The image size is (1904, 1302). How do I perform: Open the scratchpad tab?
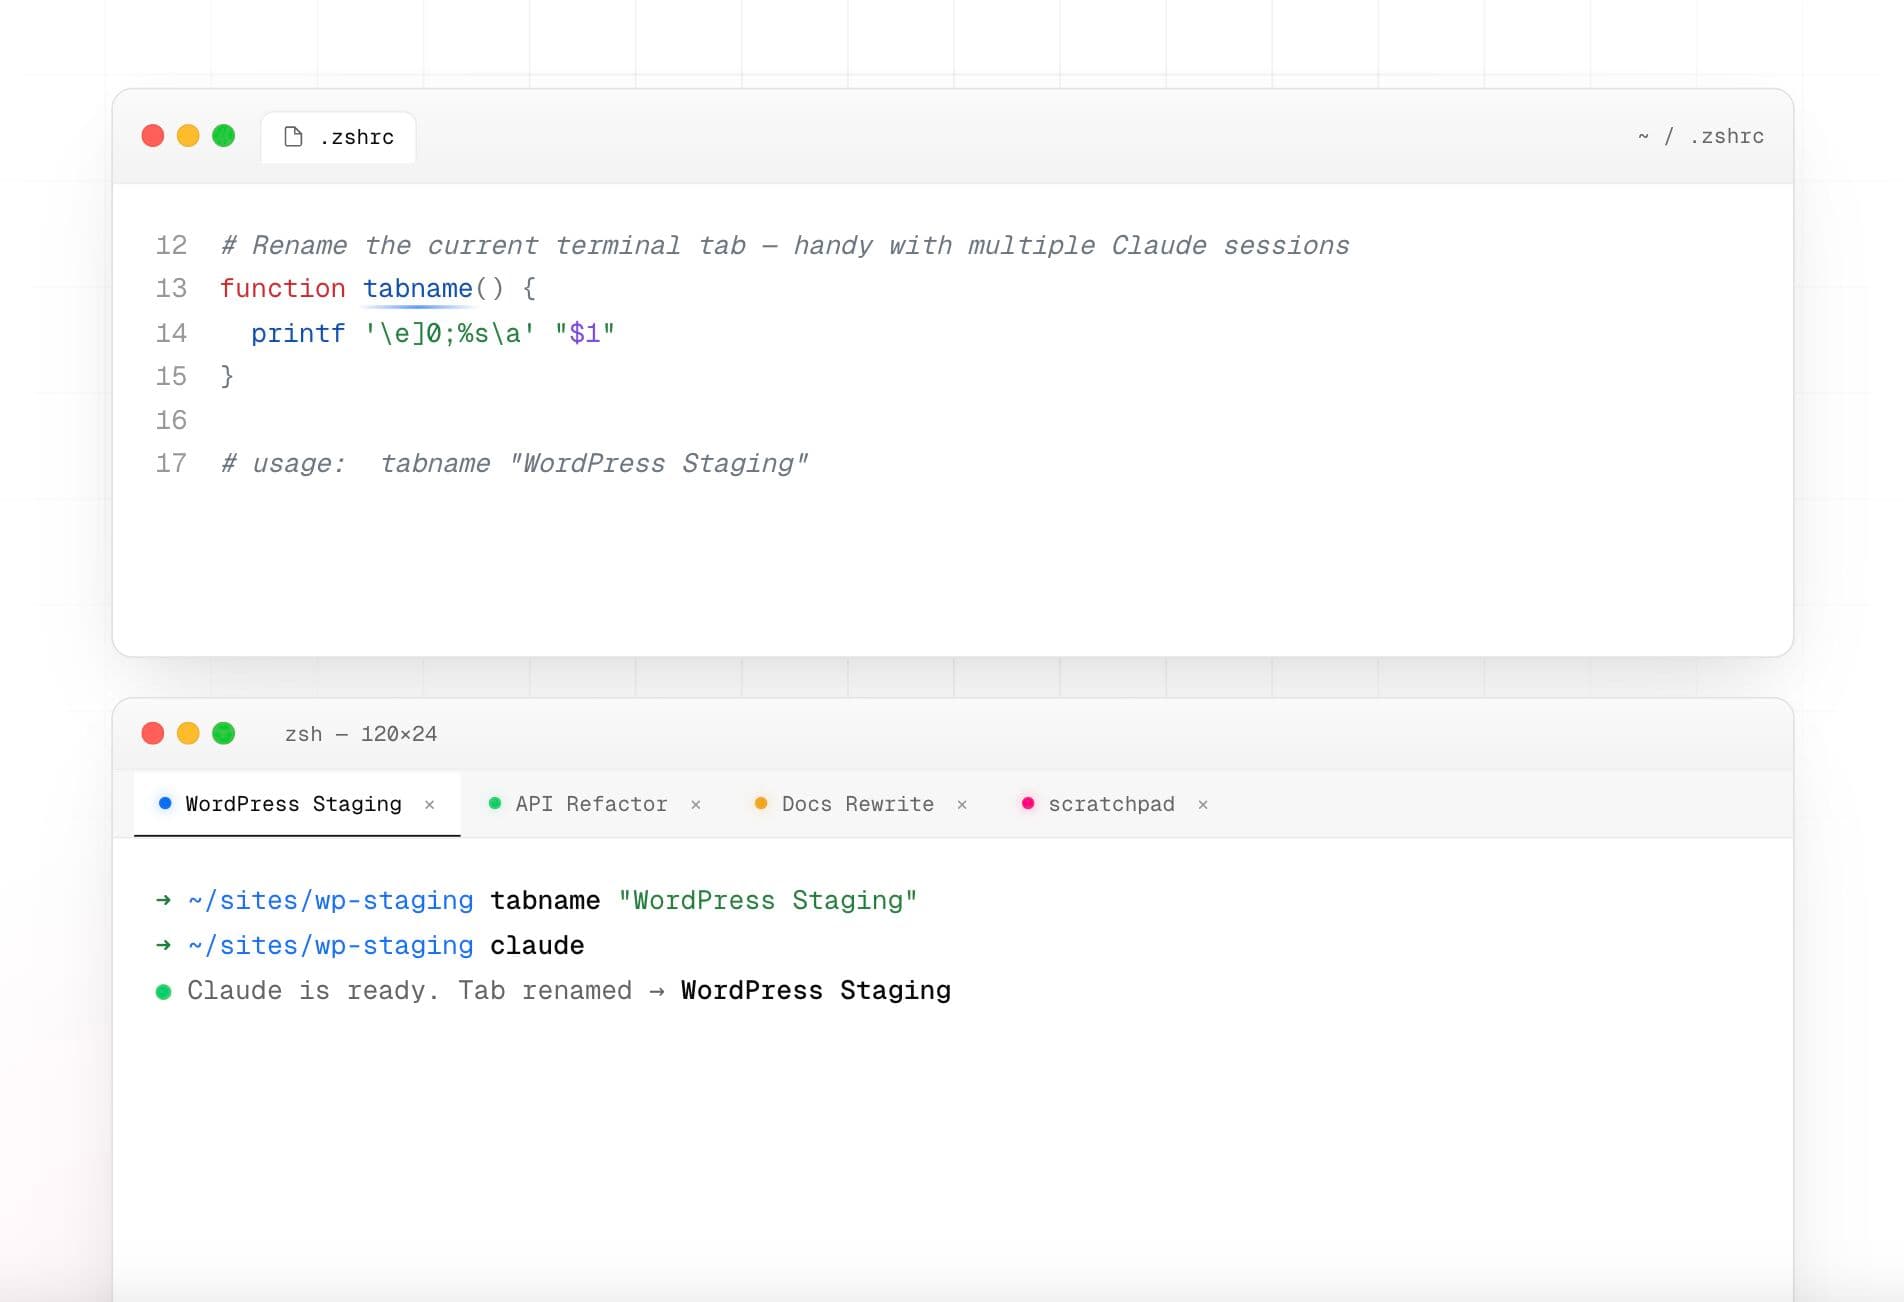pos(1111,804)
